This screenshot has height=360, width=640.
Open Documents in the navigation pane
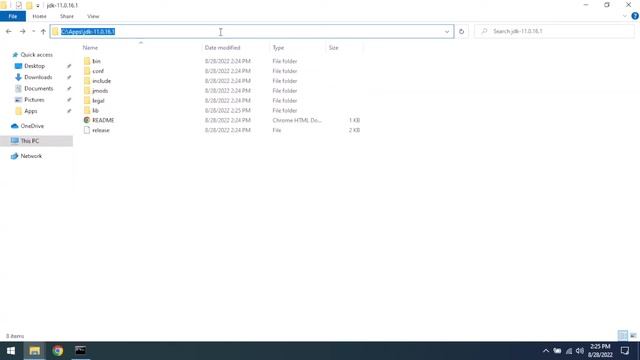tap(38, 89)
